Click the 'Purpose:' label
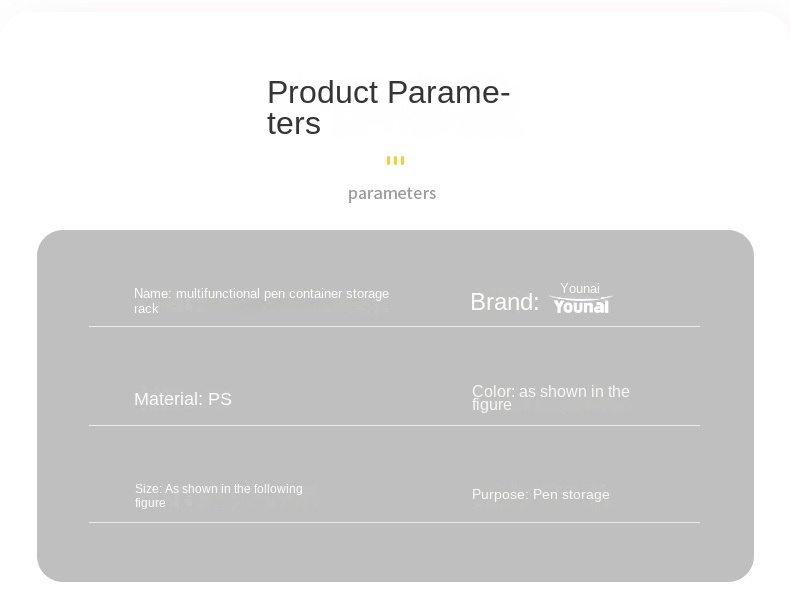The height and width of the screenshot is (607, 790). tap(500, 495)
